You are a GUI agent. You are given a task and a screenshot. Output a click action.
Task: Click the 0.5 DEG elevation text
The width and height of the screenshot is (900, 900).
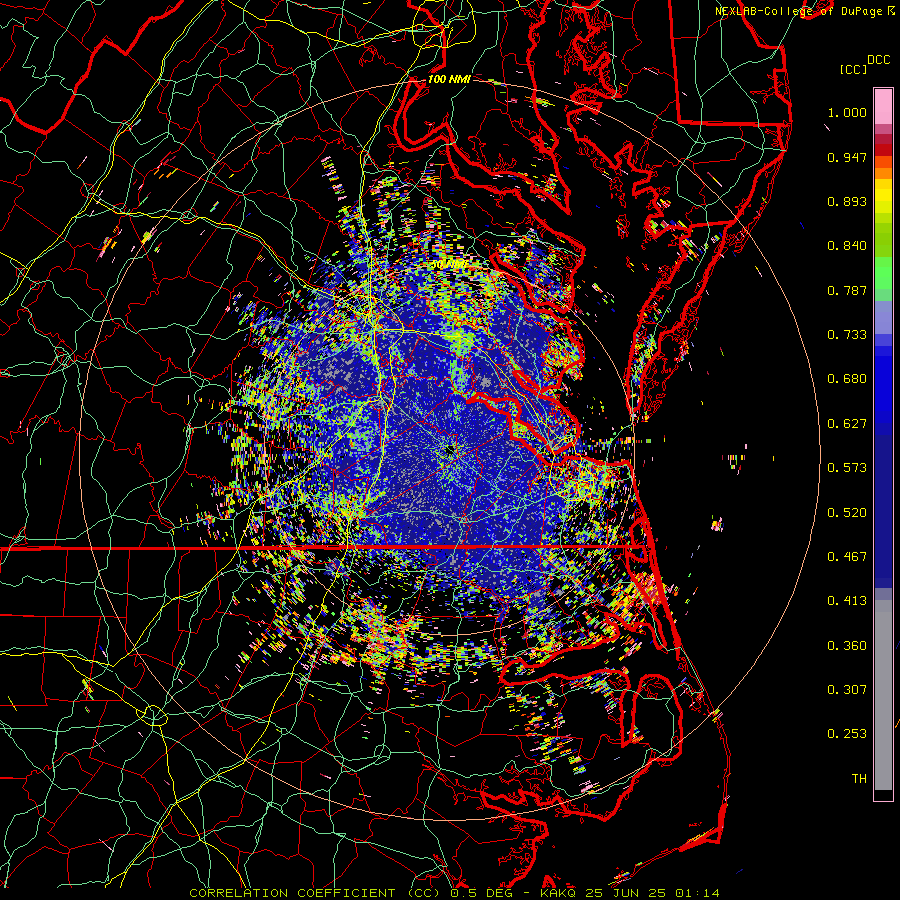click(x=481, y=893)
